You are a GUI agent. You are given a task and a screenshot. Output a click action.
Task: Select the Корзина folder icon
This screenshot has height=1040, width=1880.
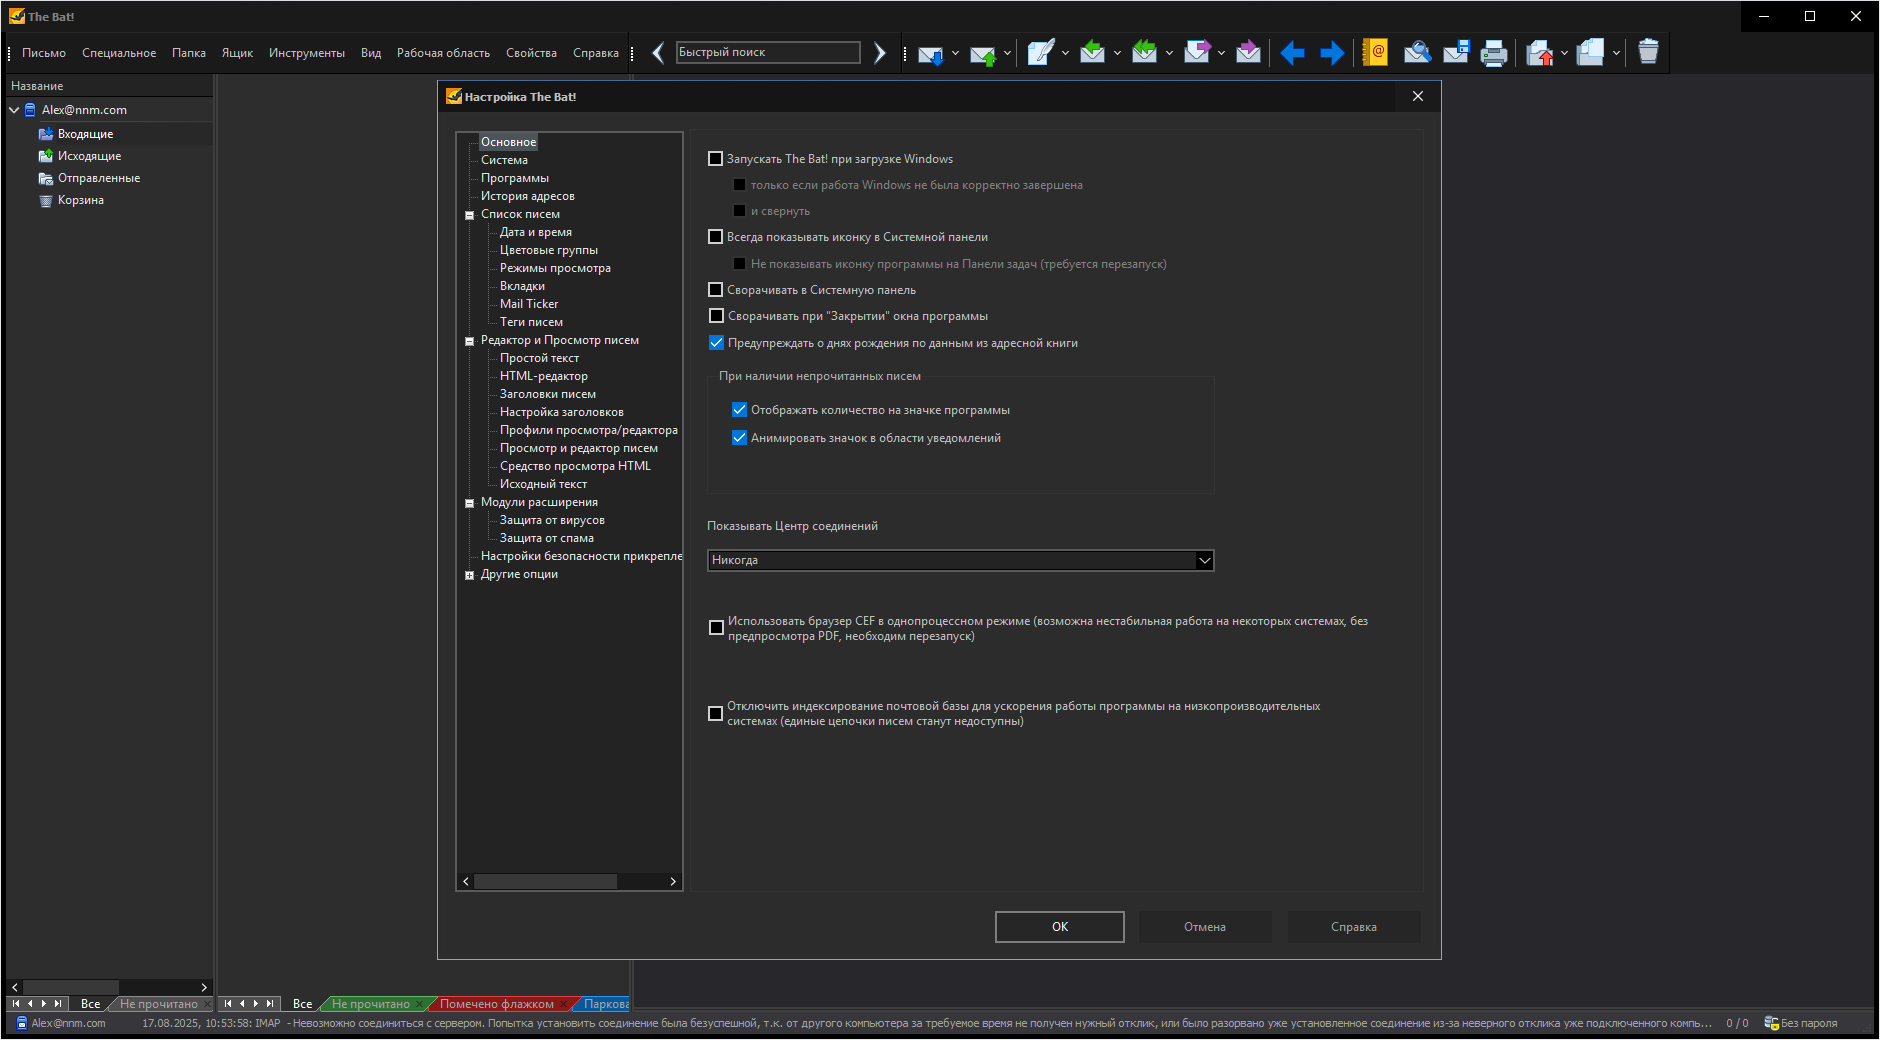[46, 200]
